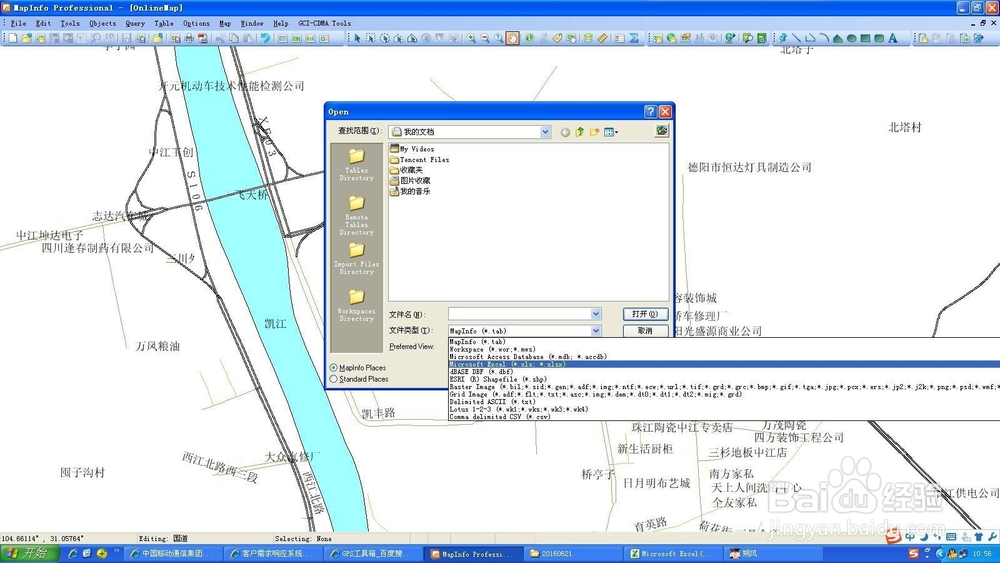The image size is (1000, 563).
Task: Open the Table menu
Action: pyautogui.click(x=164, y=24)
